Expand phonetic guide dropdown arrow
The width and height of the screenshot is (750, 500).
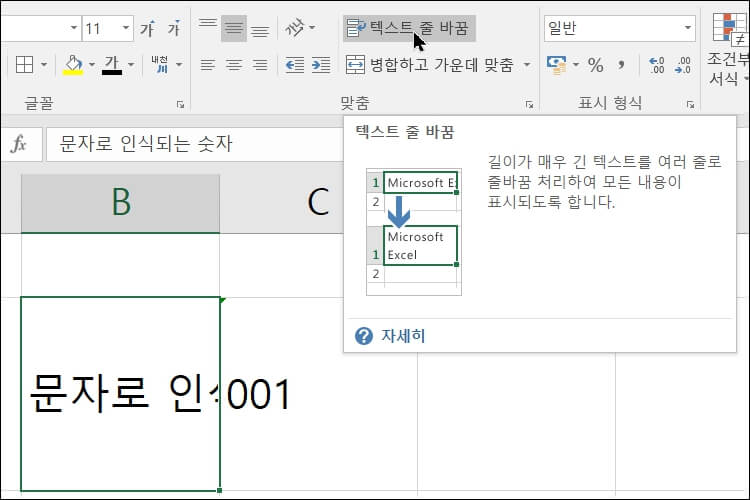(x=179, y=65)
